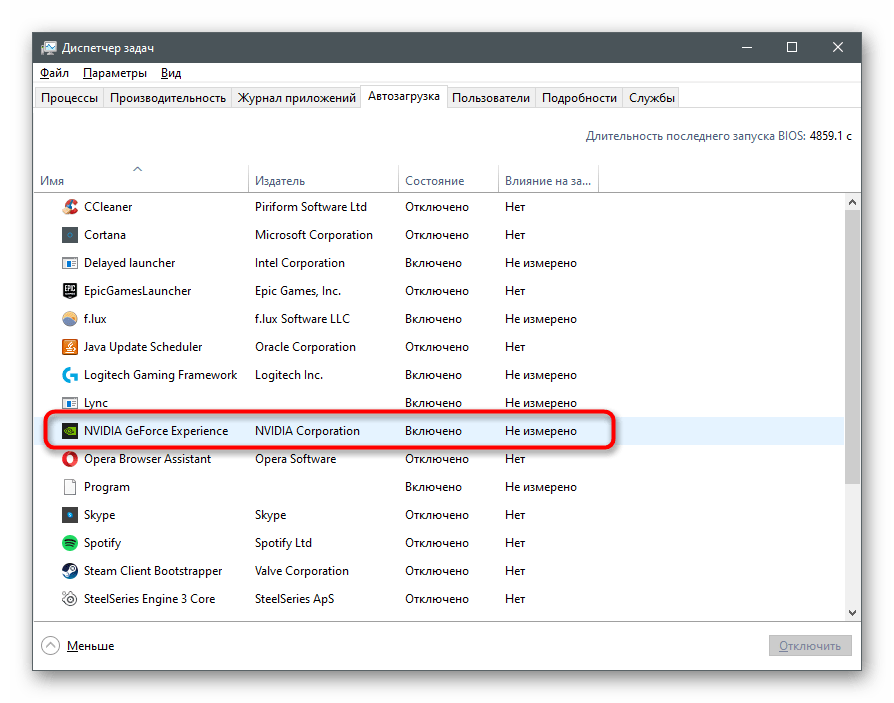Click the Cortana app icon
The image size is (894, 703).
(70, 235)
